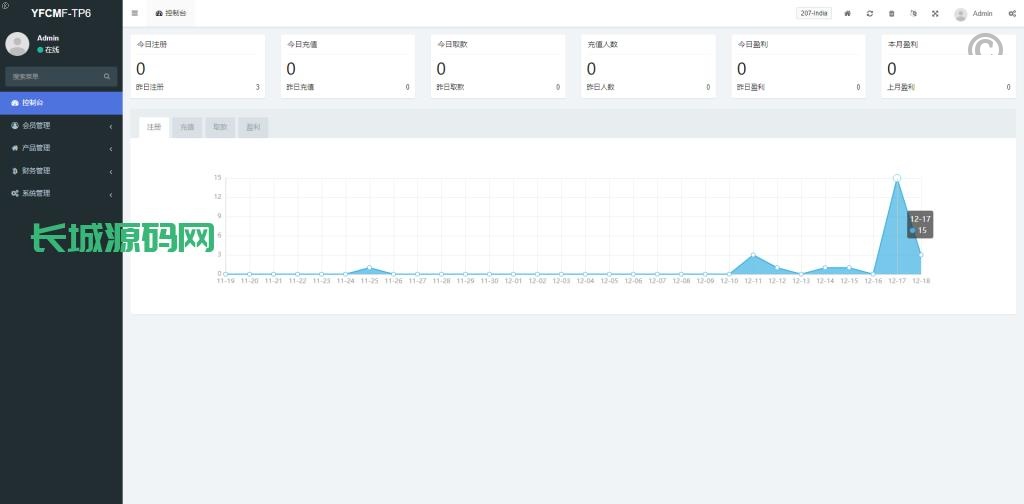
Task: Toggle the sidebar hamburger menu
Action: 135,13
